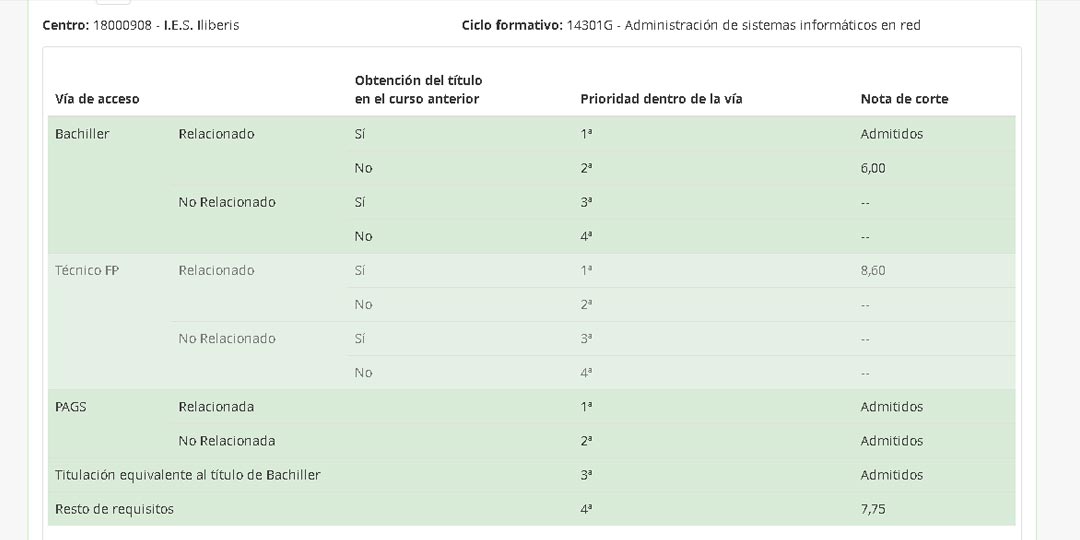Click the "Prioridad dentro de la vía" header
Screen dimensions: 1080x540
click(x=661, y=99)
